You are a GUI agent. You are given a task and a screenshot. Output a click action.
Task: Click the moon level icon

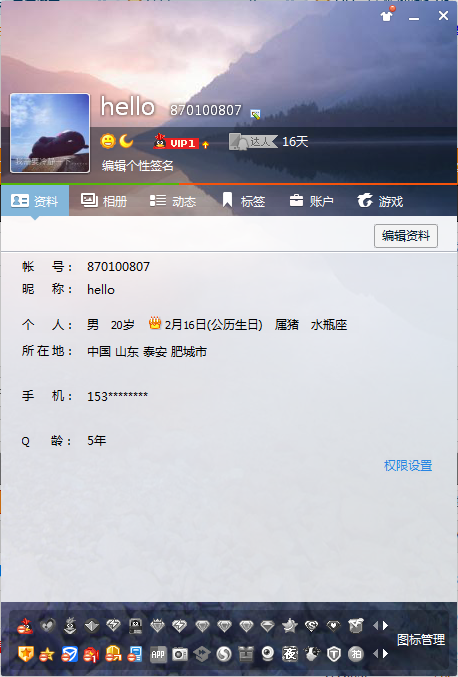tap(126, 141)
